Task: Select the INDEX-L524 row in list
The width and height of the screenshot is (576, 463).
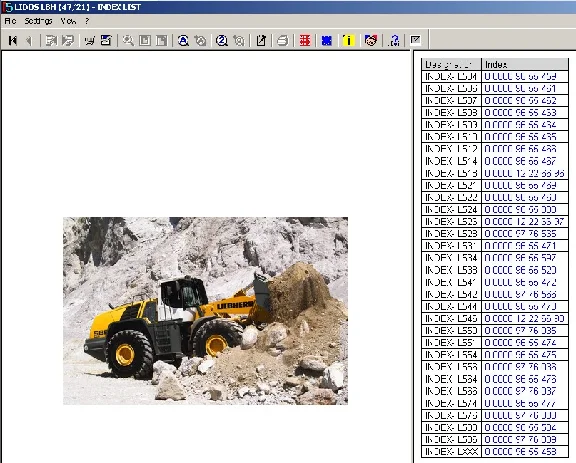Action: (x=494, y=209)
